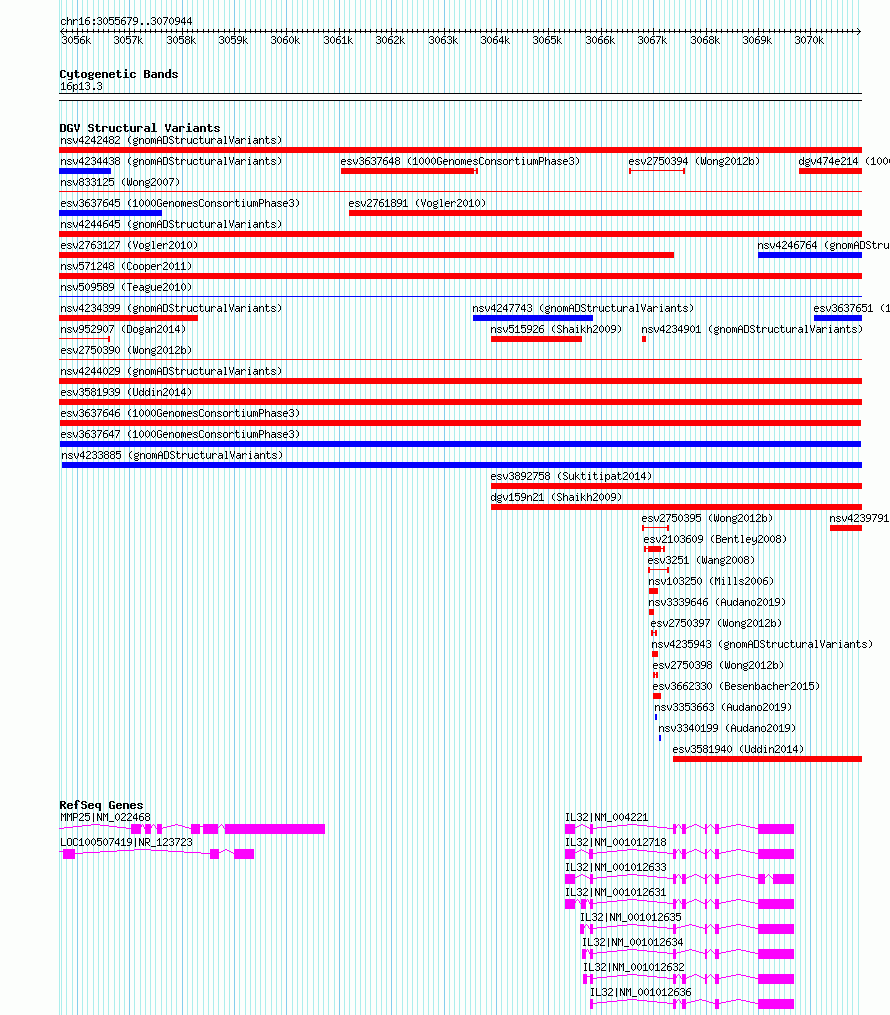Click the 16p13.3 band label

tap(81, 87)
